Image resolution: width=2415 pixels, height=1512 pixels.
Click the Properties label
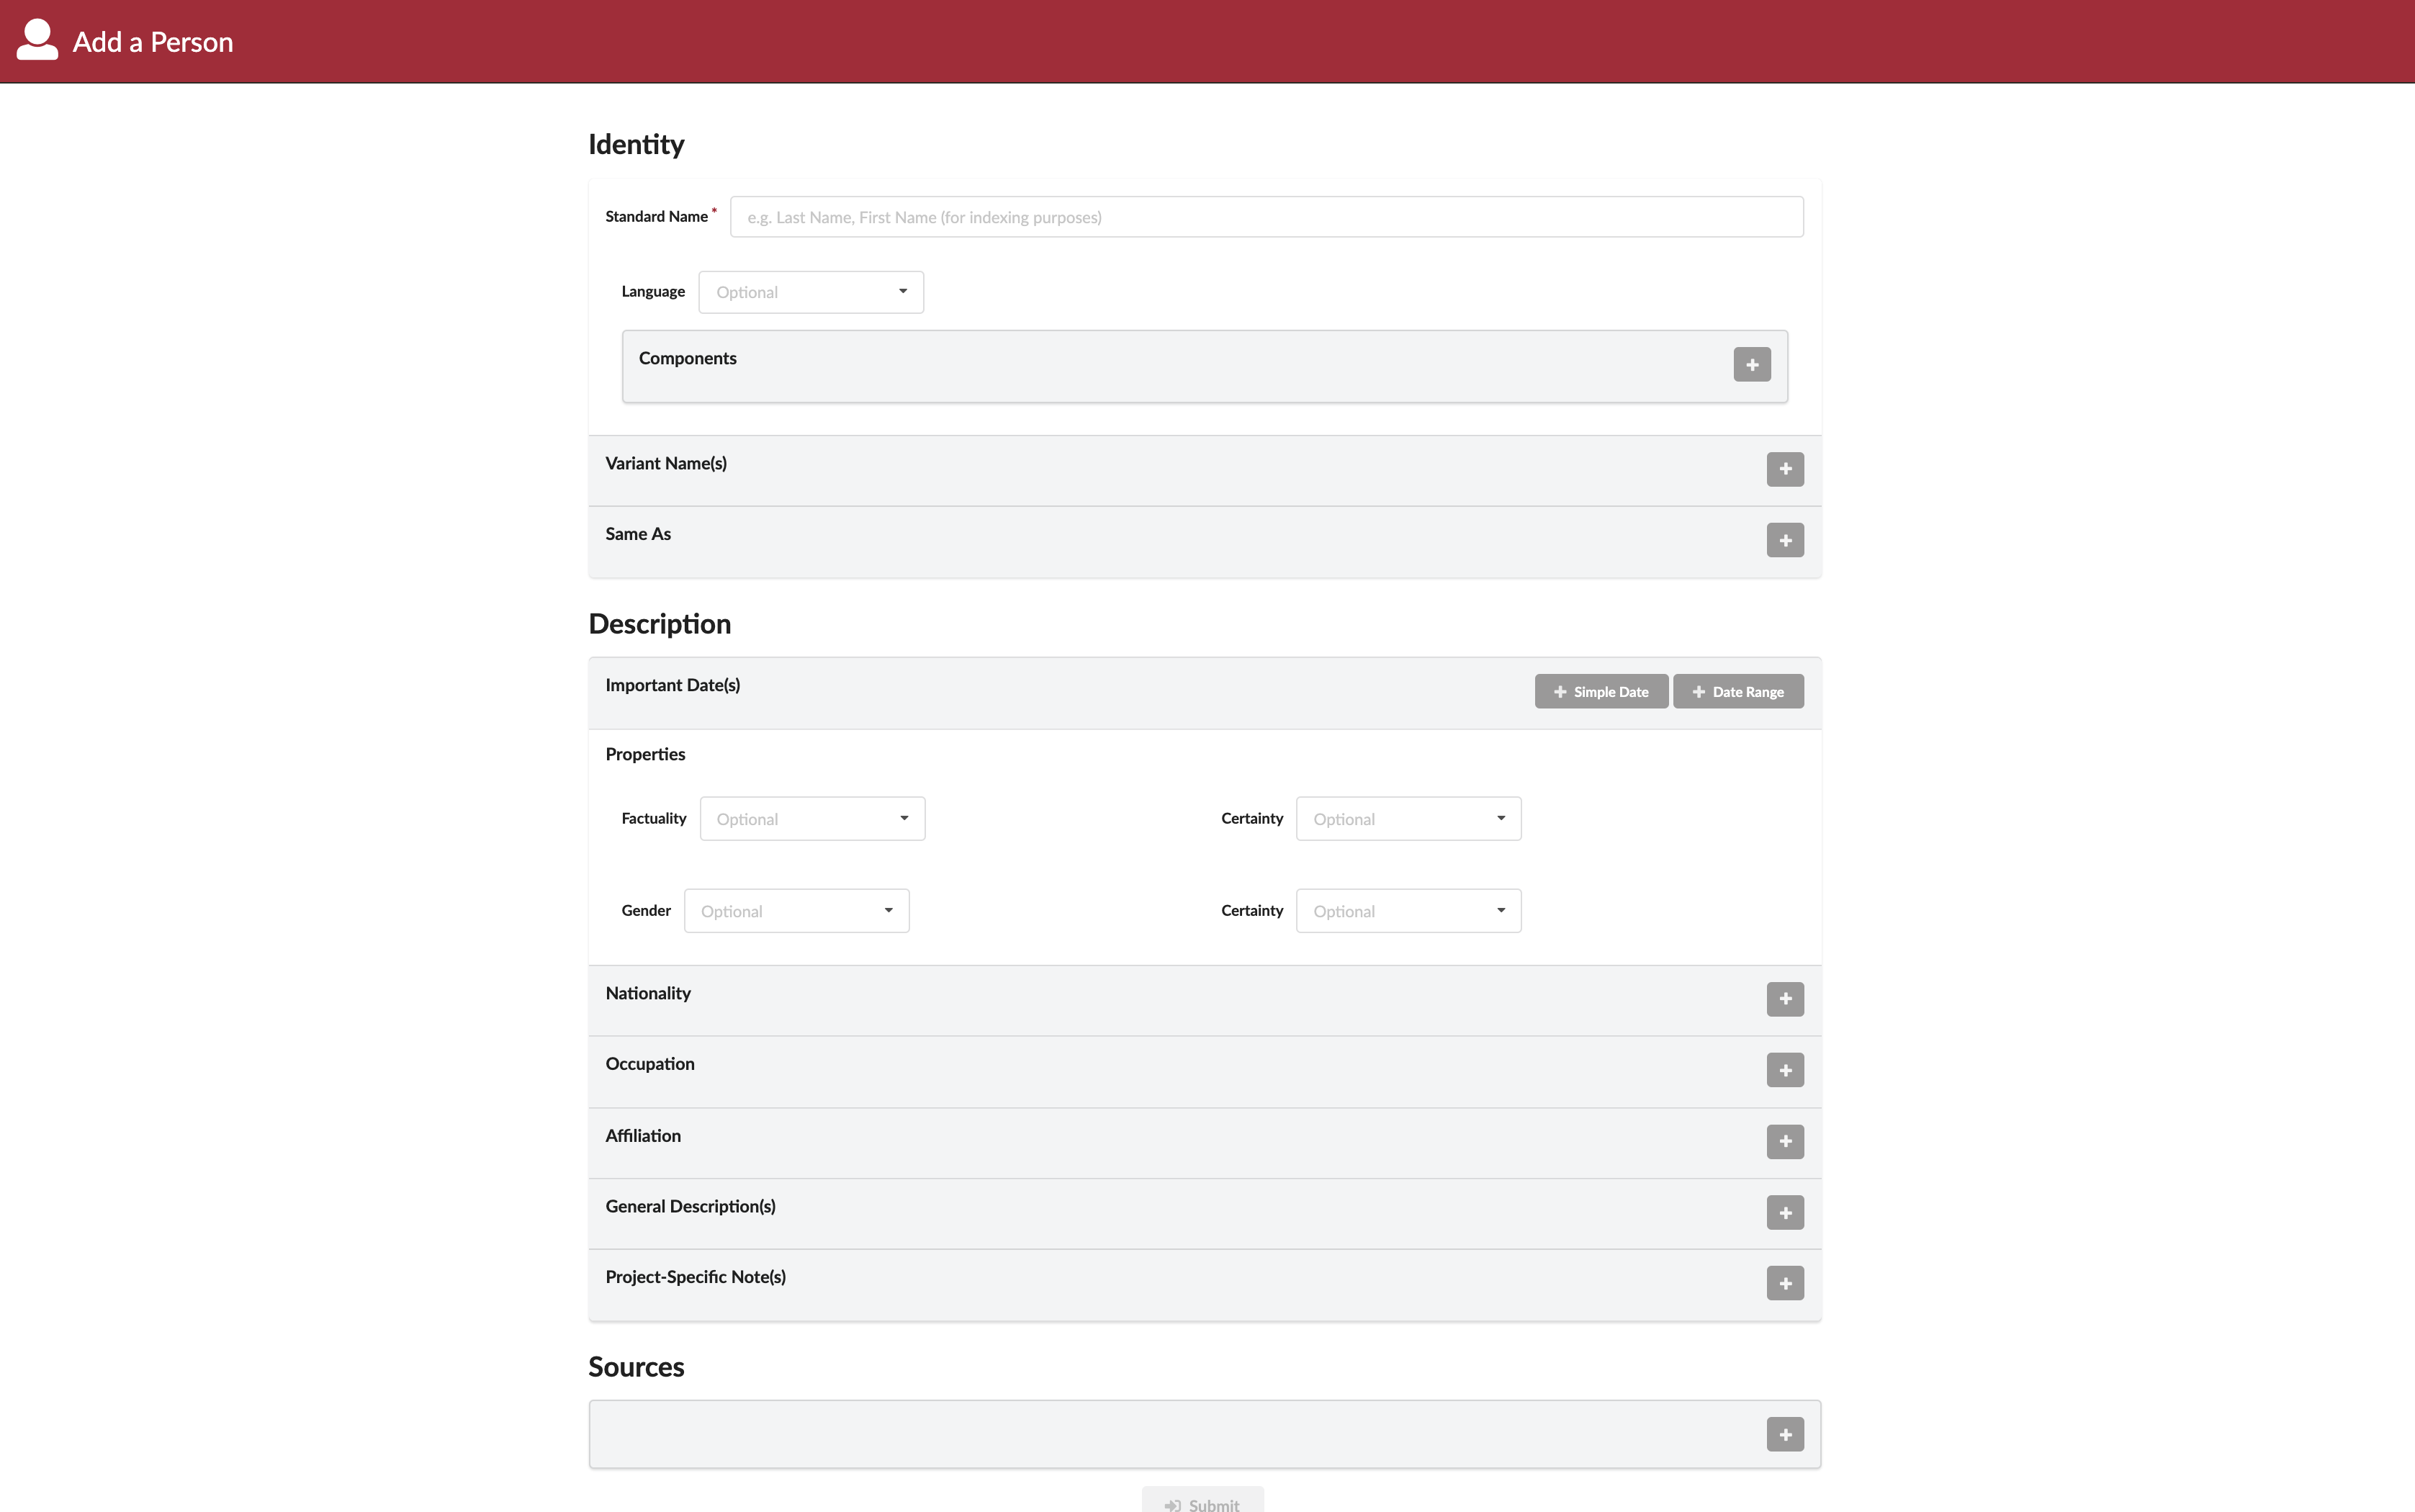pyautogui.click(x=645, y=754)
